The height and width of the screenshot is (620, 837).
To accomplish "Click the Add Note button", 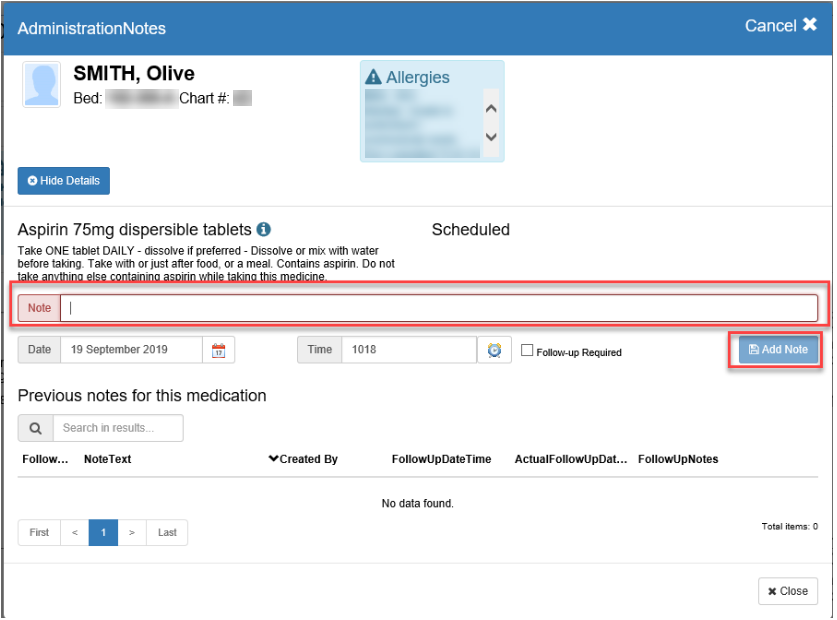I will [778, 350].
